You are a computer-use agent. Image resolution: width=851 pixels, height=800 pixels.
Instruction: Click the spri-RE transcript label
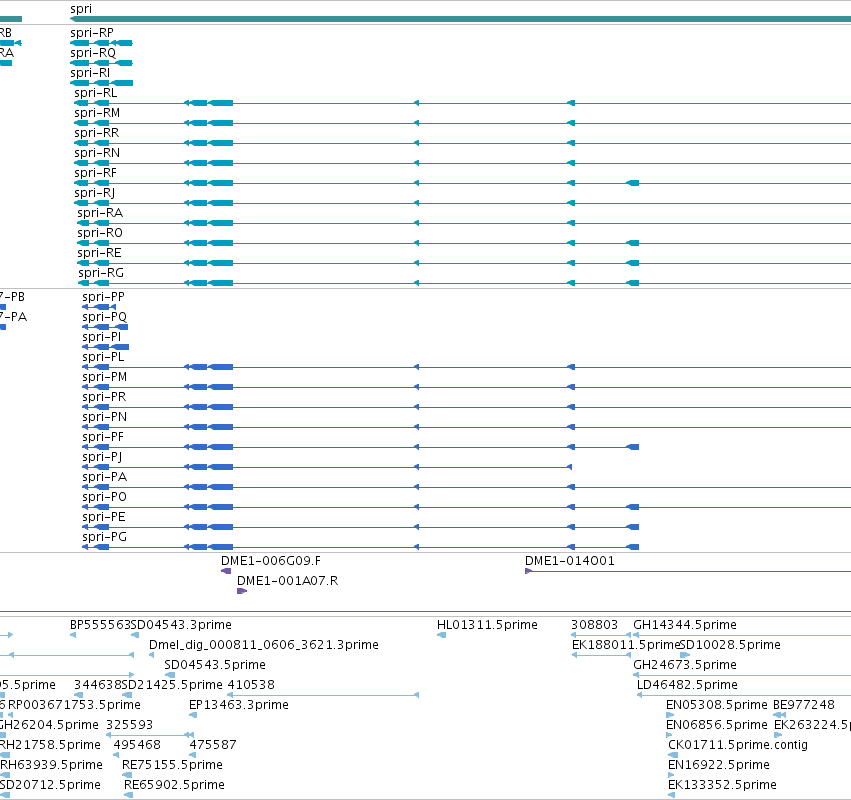pyautogui.click(x=99, y=253)
